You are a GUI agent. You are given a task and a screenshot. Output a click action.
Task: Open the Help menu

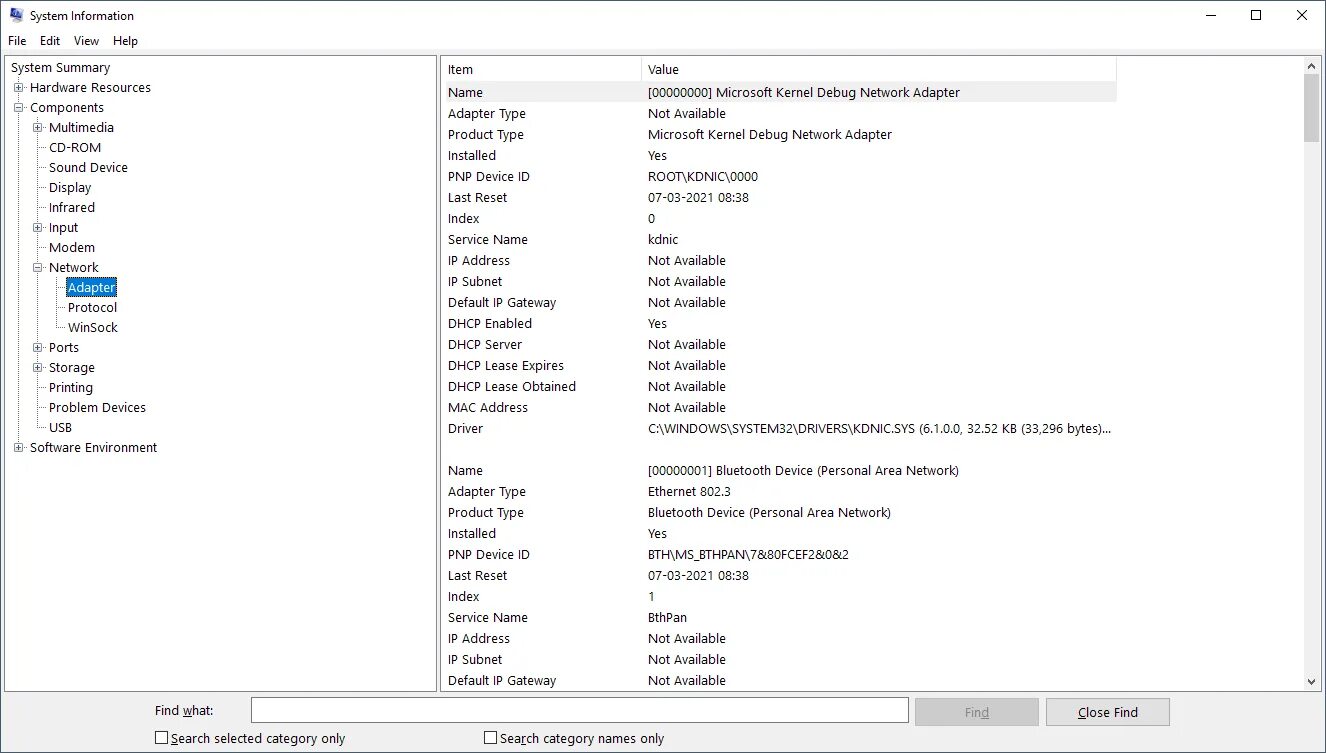(125, 41)
